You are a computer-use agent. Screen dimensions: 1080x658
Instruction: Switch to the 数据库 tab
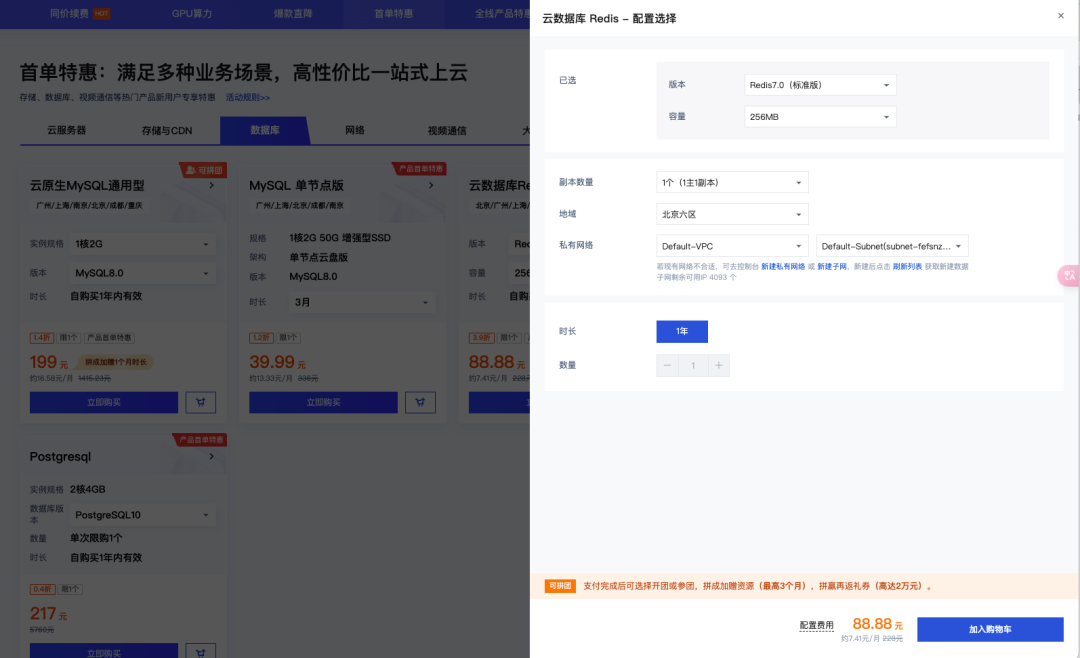(265, 130)
